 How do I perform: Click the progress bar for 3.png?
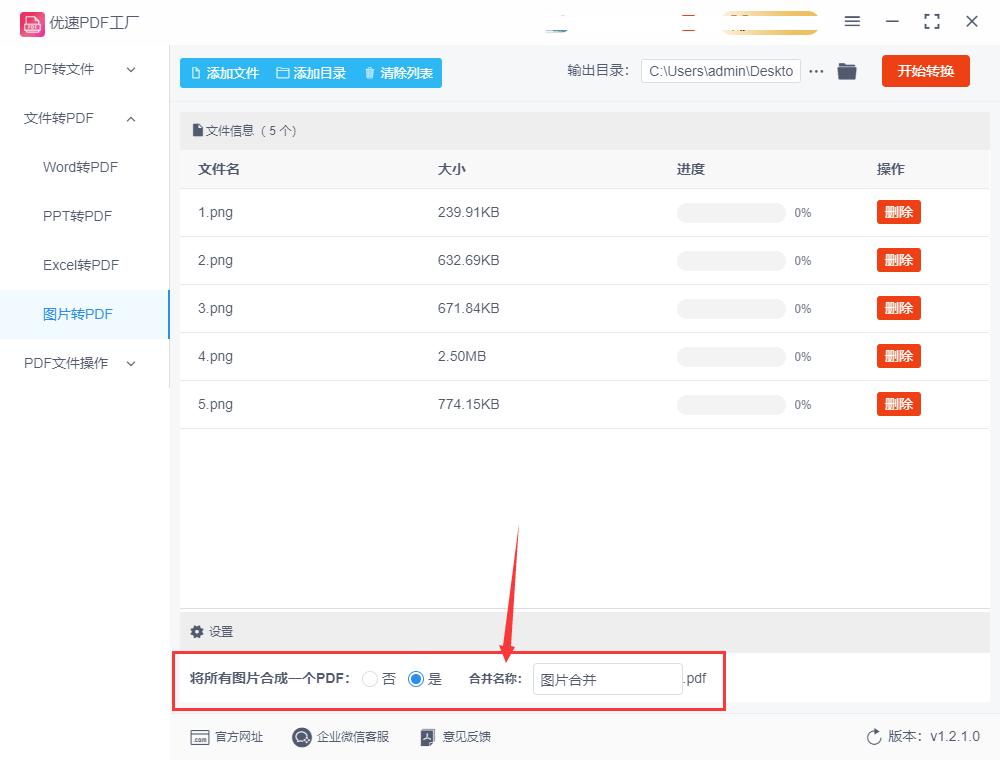[731, 308]
